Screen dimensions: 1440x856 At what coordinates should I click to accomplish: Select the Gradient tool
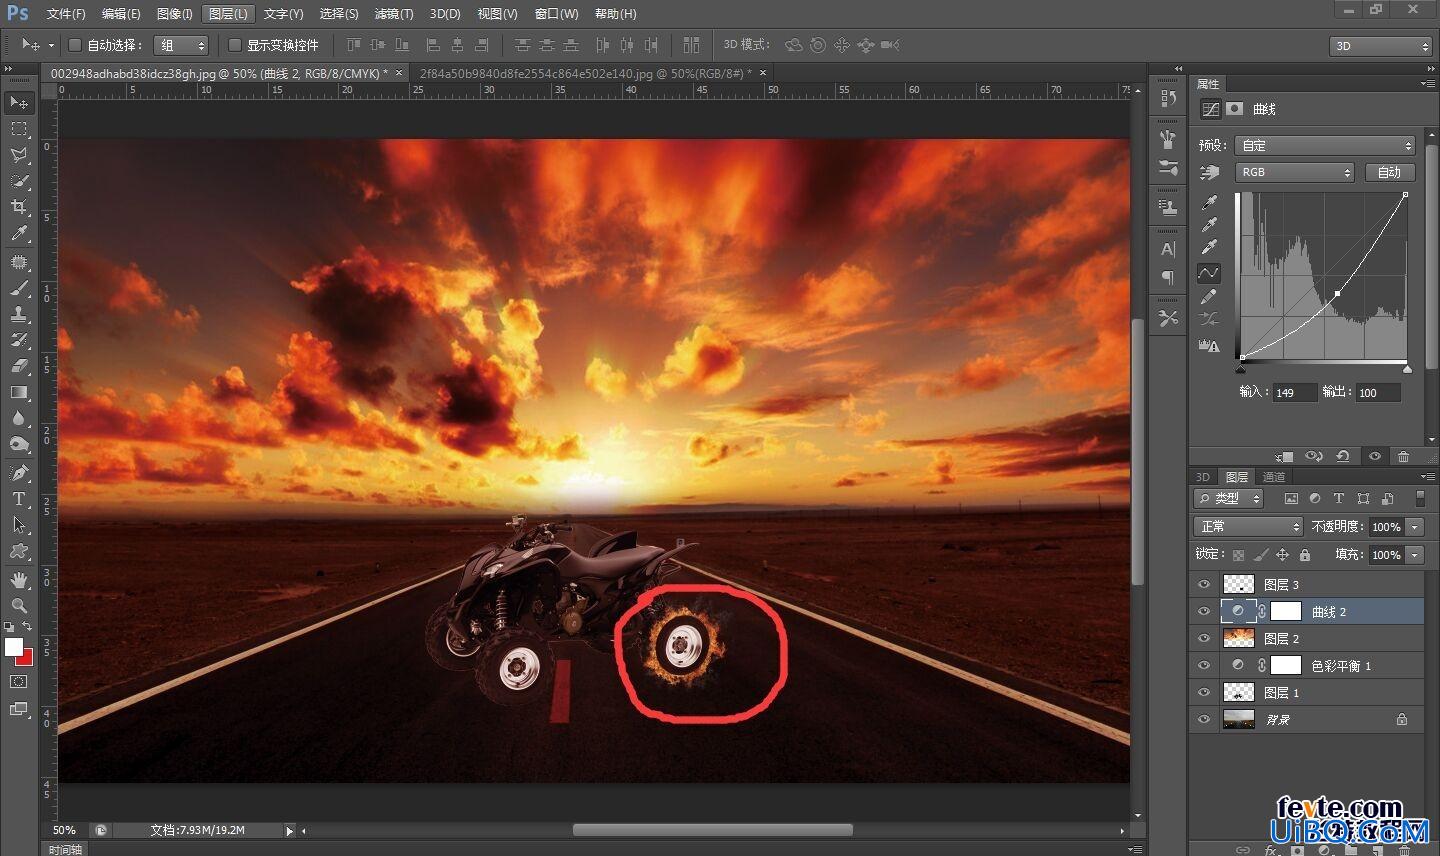tap(19, 392)
